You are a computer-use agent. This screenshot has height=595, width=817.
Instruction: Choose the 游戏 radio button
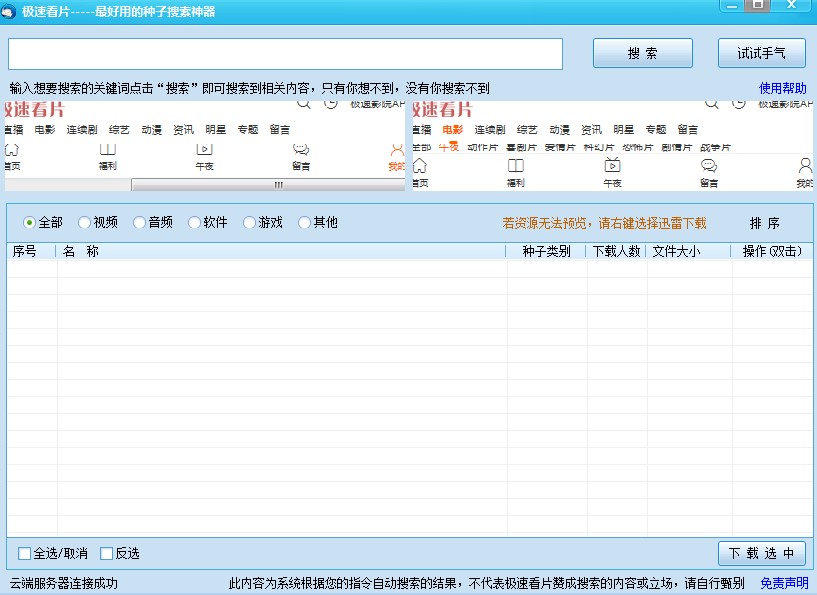[x=249, y=223]
